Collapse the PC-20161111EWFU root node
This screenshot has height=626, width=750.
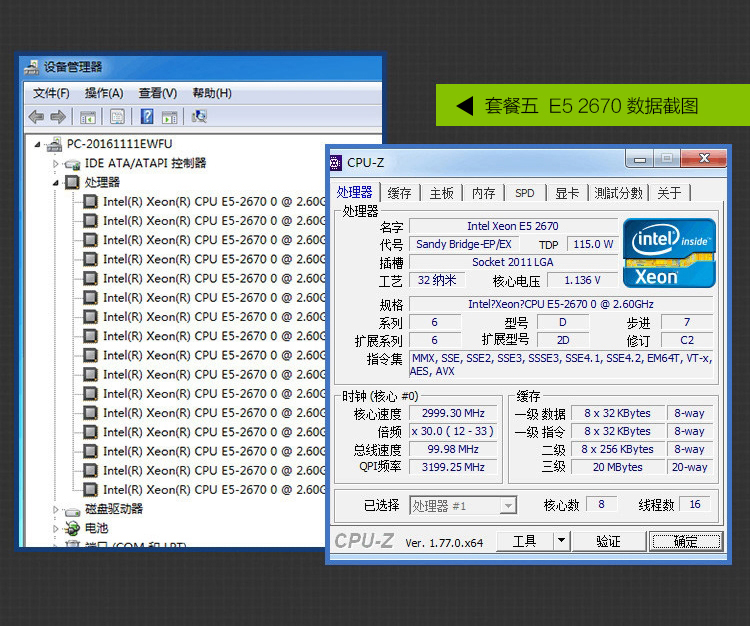[x=38, y=144]
